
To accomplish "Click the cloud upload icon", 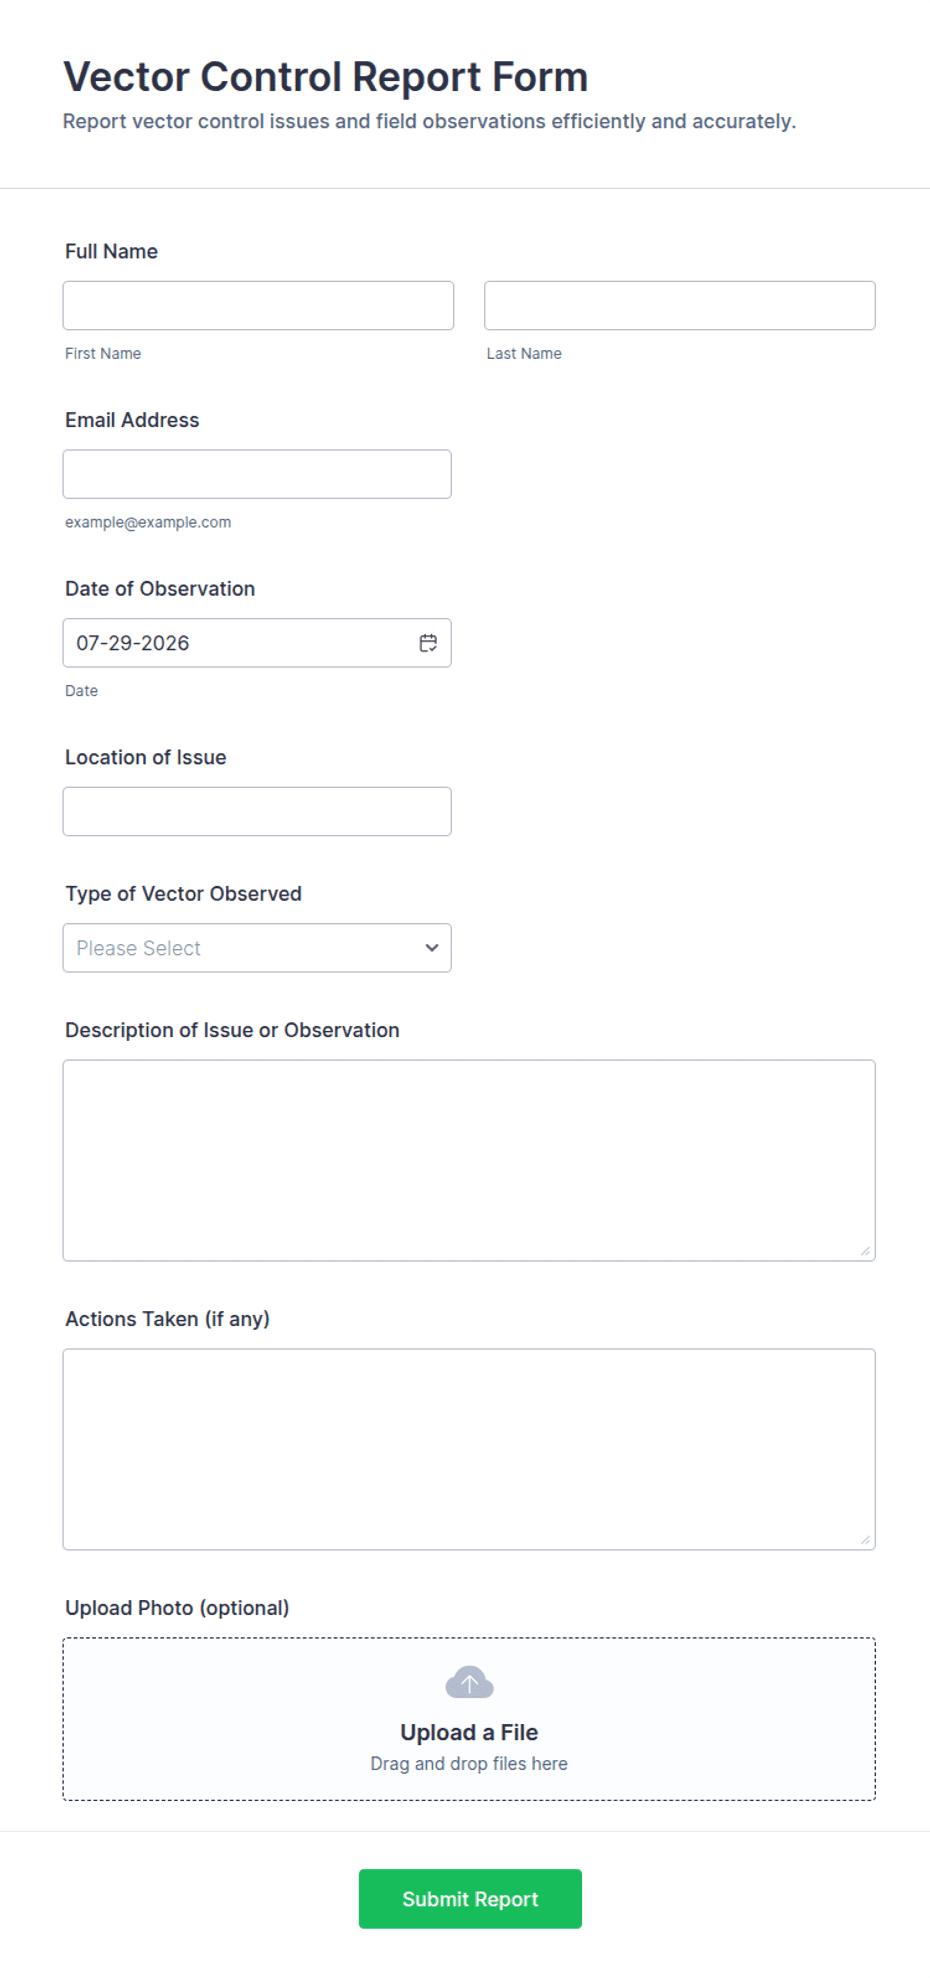I will pos(469,1683).
